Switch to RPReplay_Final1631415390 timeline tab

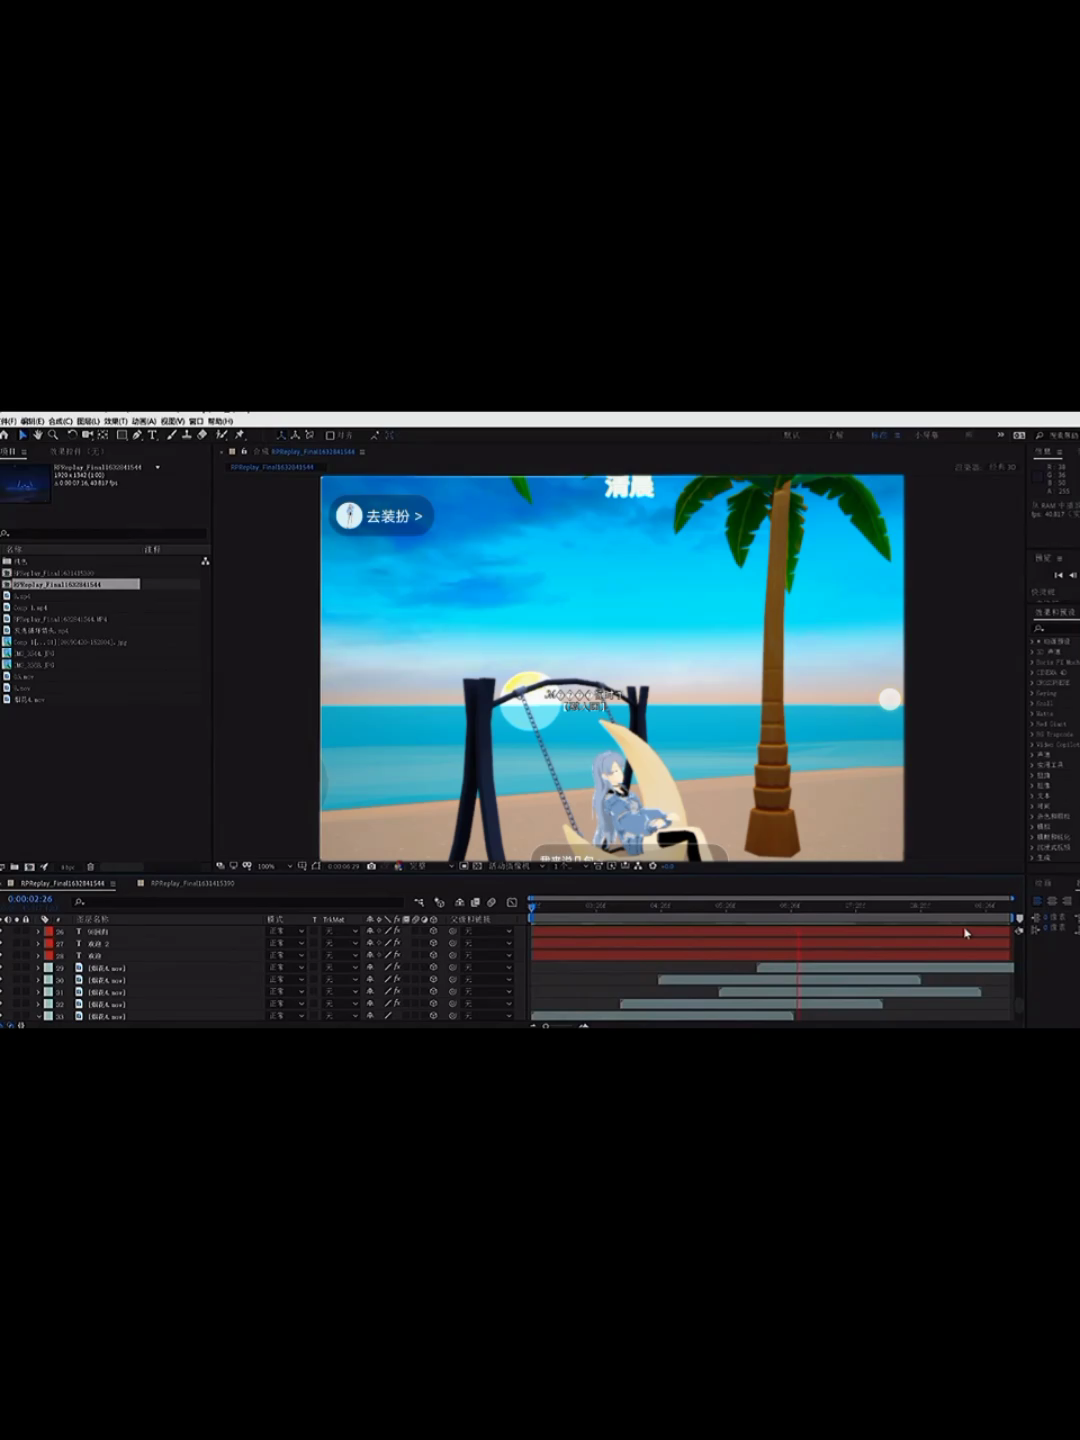pos(192,883)
